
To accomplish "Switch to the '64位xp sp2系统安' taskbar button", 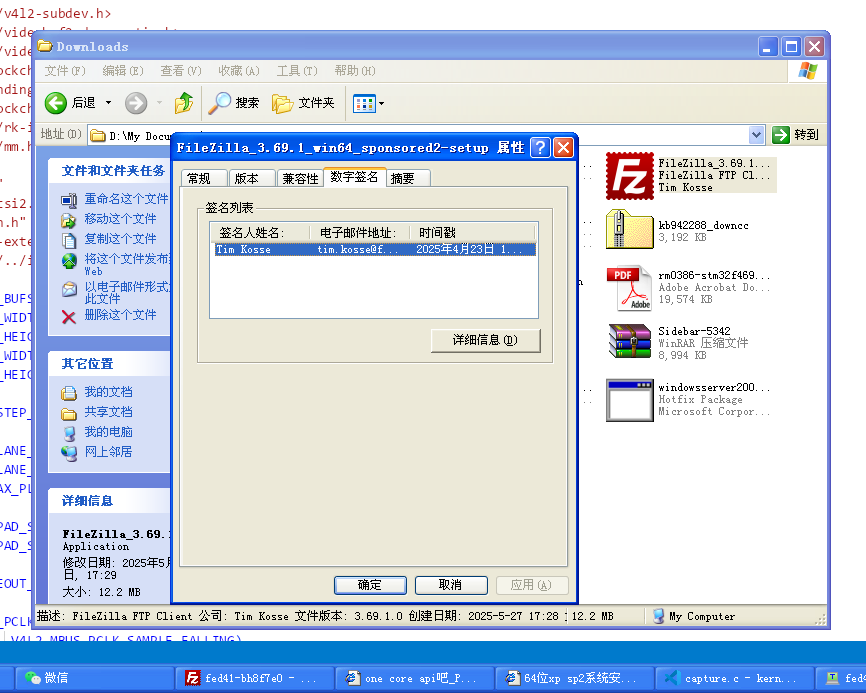I will pos(574,678).
